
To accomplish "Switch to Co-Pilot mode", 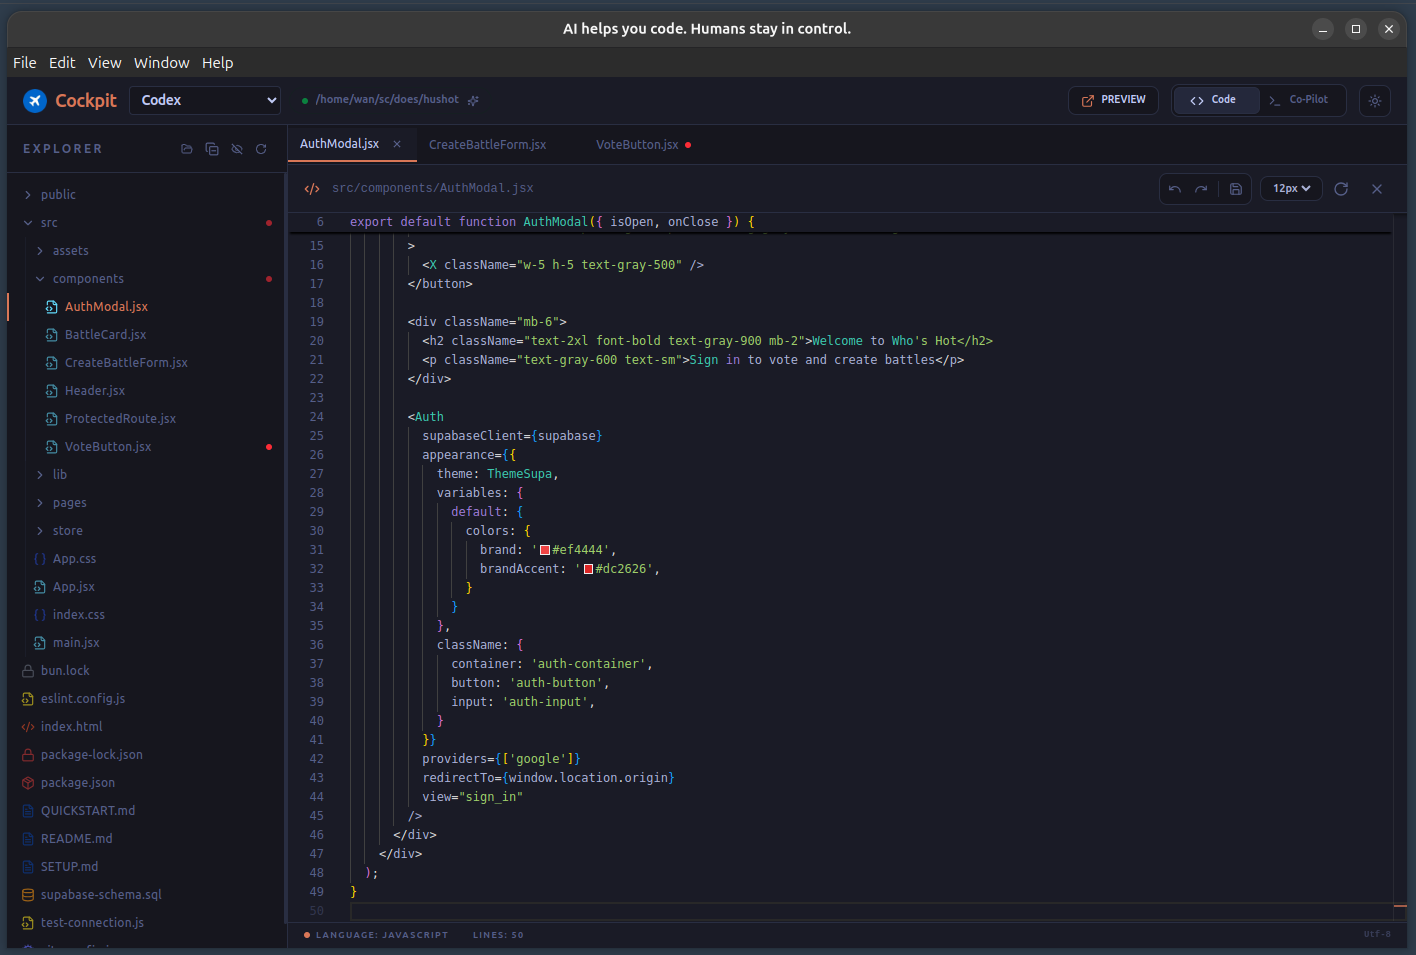I will pyautogui.click(x=1299, y=100).
